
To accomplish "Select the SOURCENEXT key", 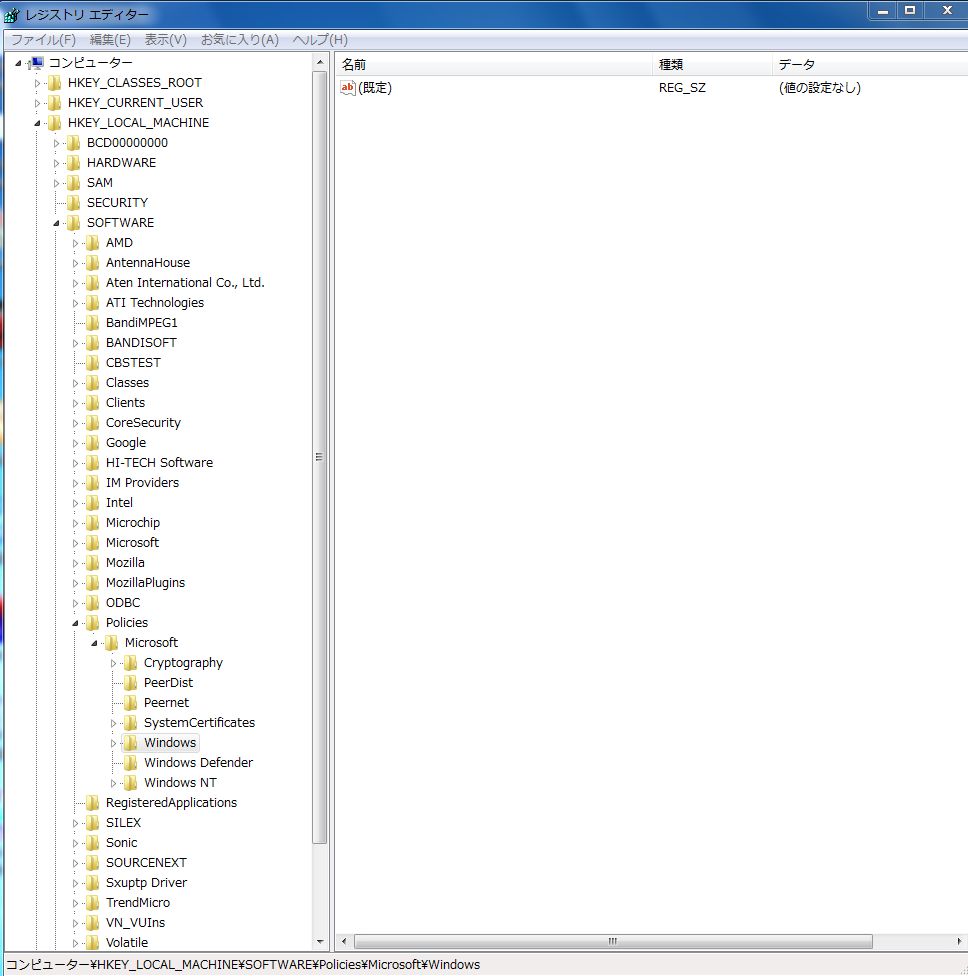I will point(146,863).
